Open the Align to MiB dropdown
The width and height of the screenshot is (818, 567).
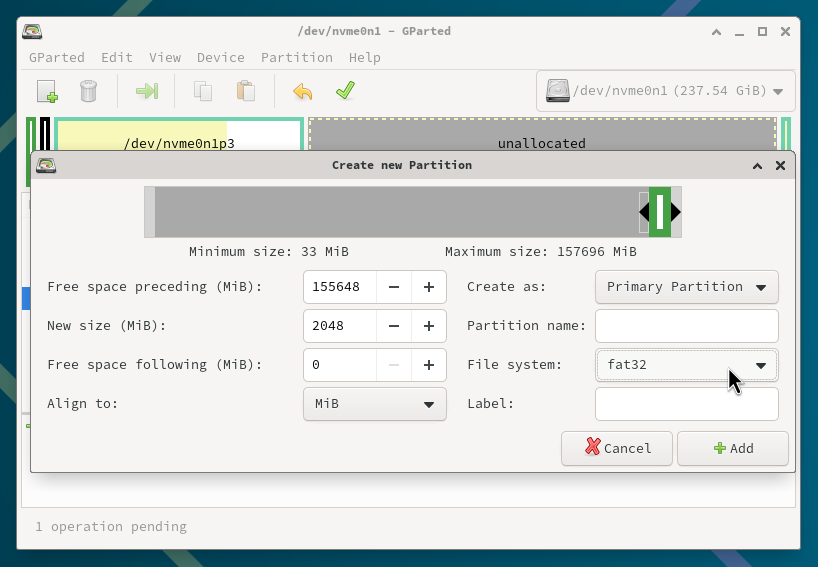[375, 404]
